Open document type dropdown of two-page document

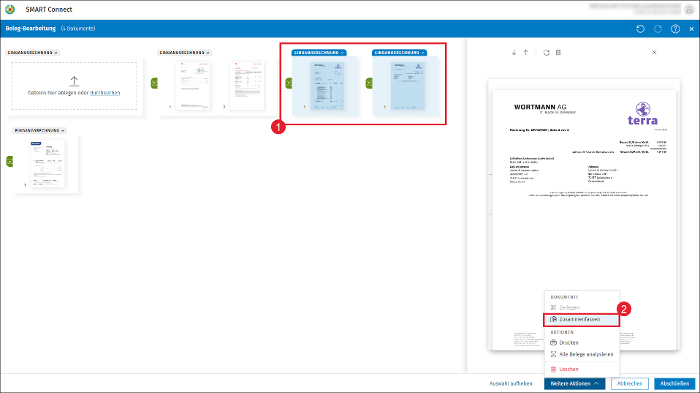point(184,52)
